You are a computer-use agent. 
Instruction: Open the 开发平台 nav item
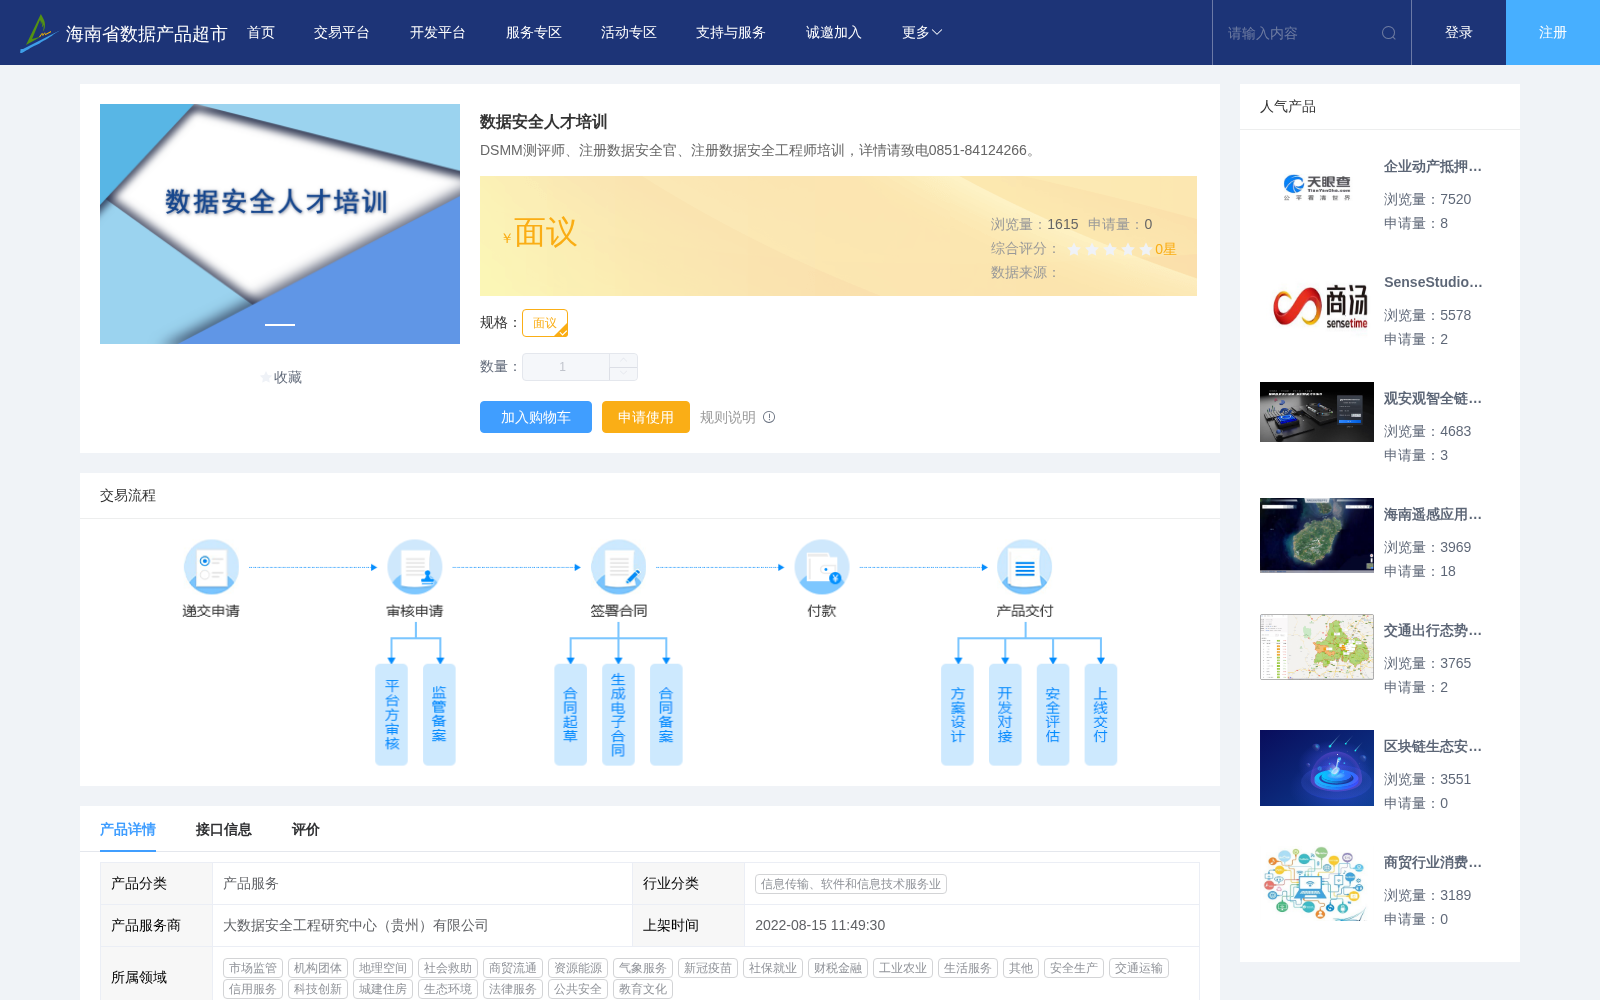(438, 33)
